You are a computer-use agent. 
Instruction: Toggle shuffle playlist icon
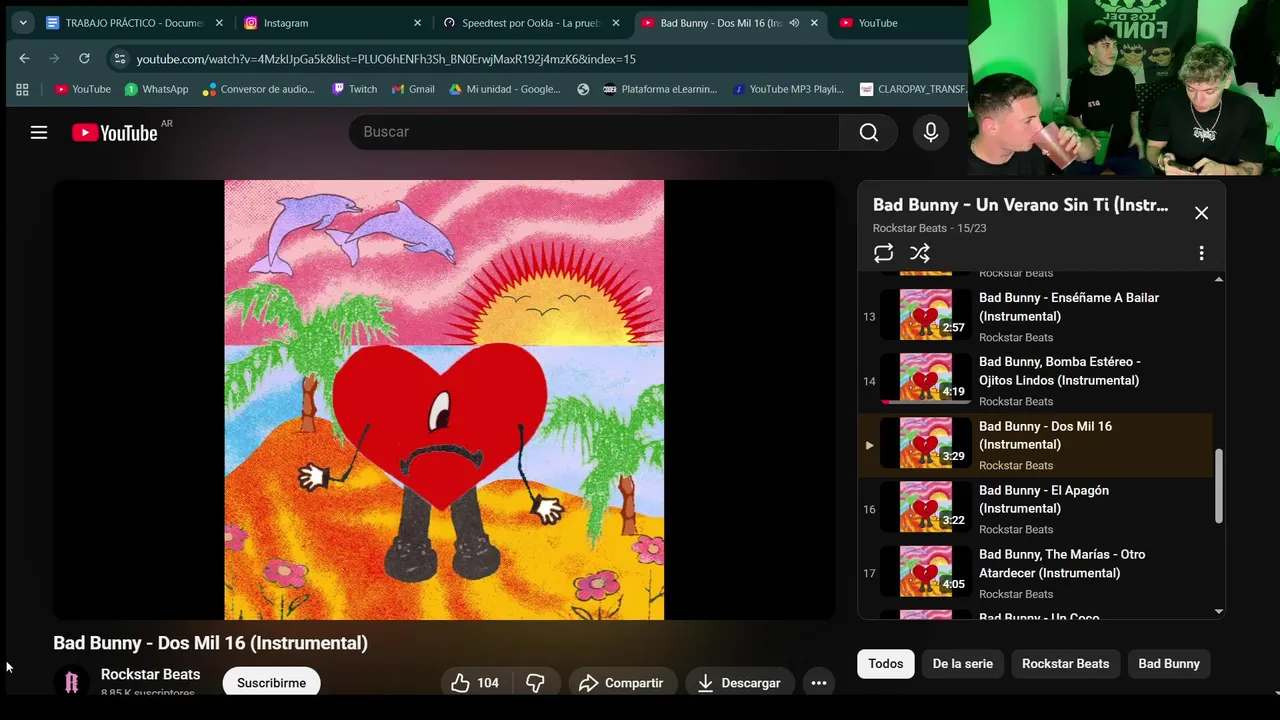[920, 253]
